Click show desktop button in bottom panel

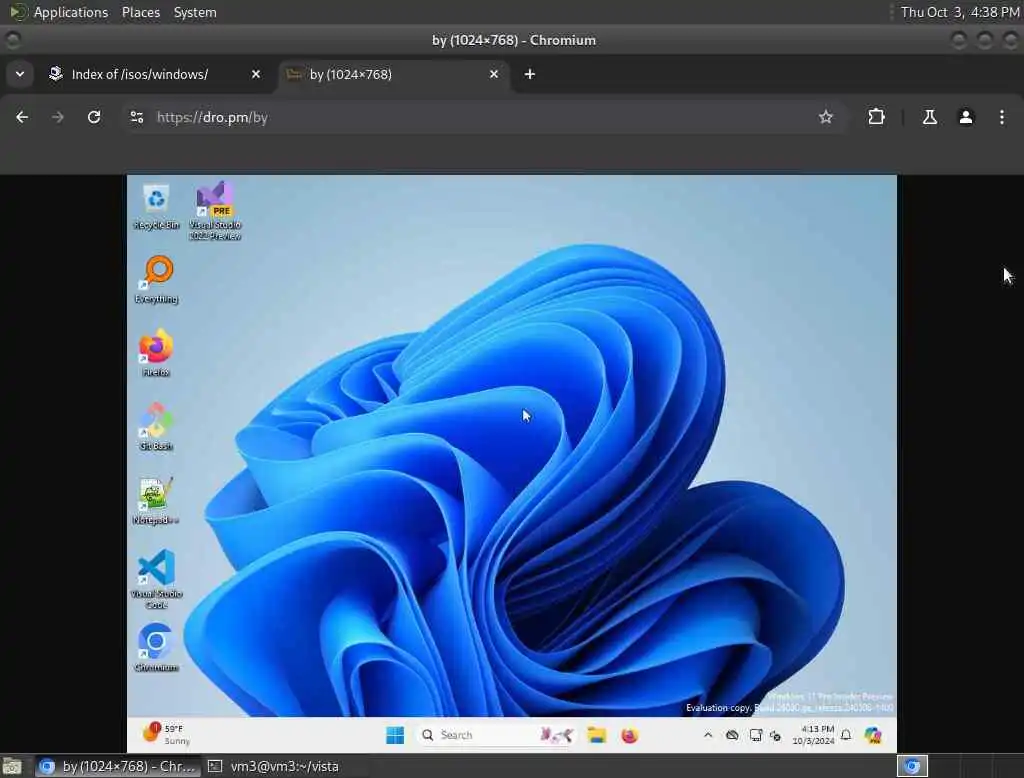click(12, 766)
